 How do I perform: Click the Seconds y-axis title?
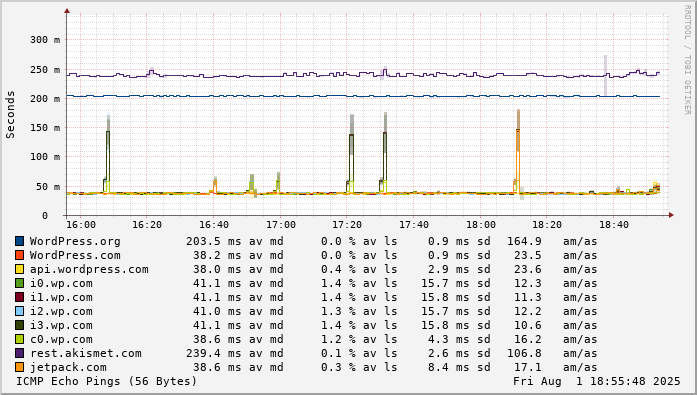click(x=10, y=115)
